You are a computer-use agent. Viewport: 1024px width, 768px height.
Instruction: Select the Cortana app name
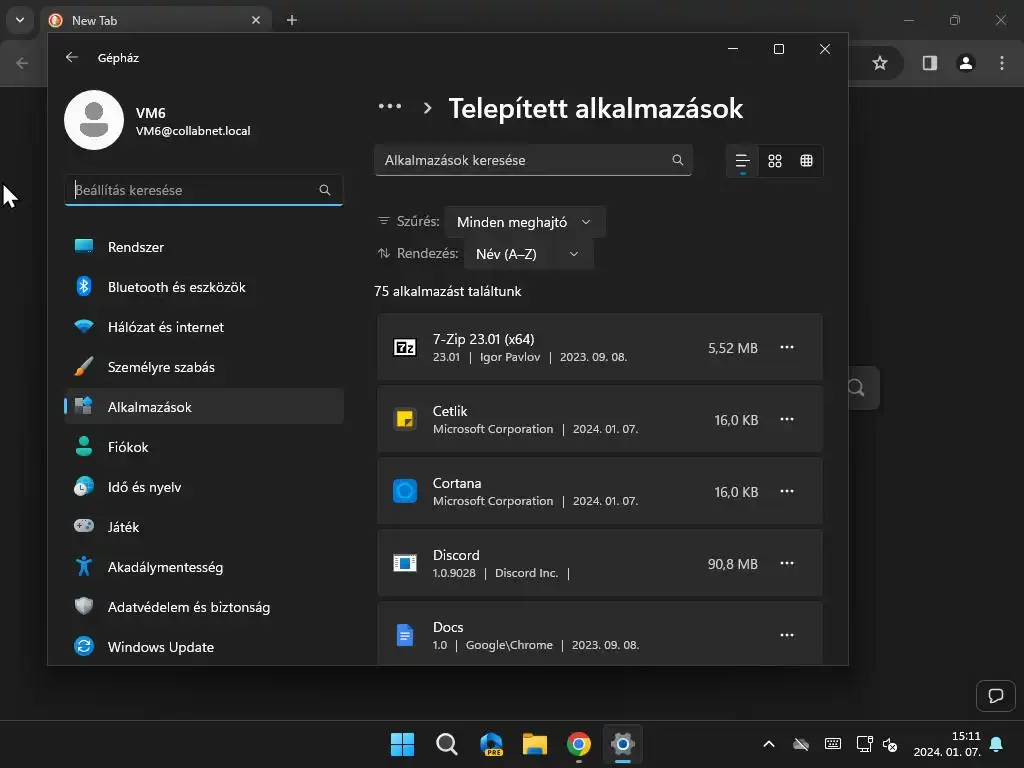(x=456, y=483)
